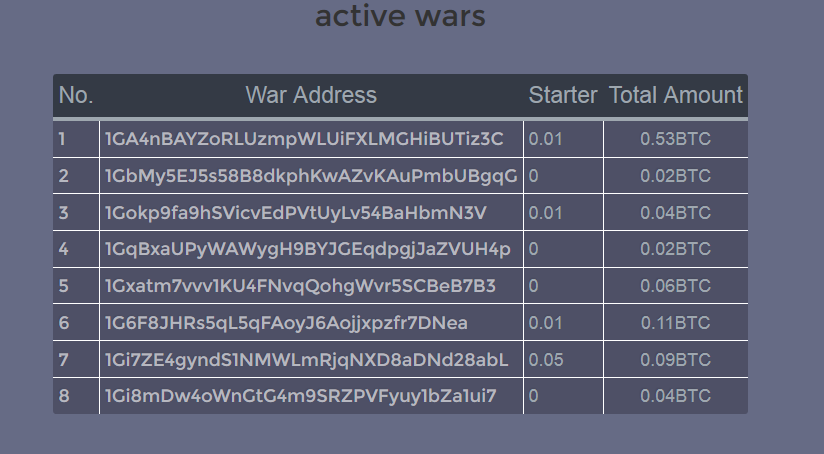Select war address starting with 1GA4nBAYZoRL
Image resolution: width=824 pixels, height=454 pixels.
click(x=304, y=139)
